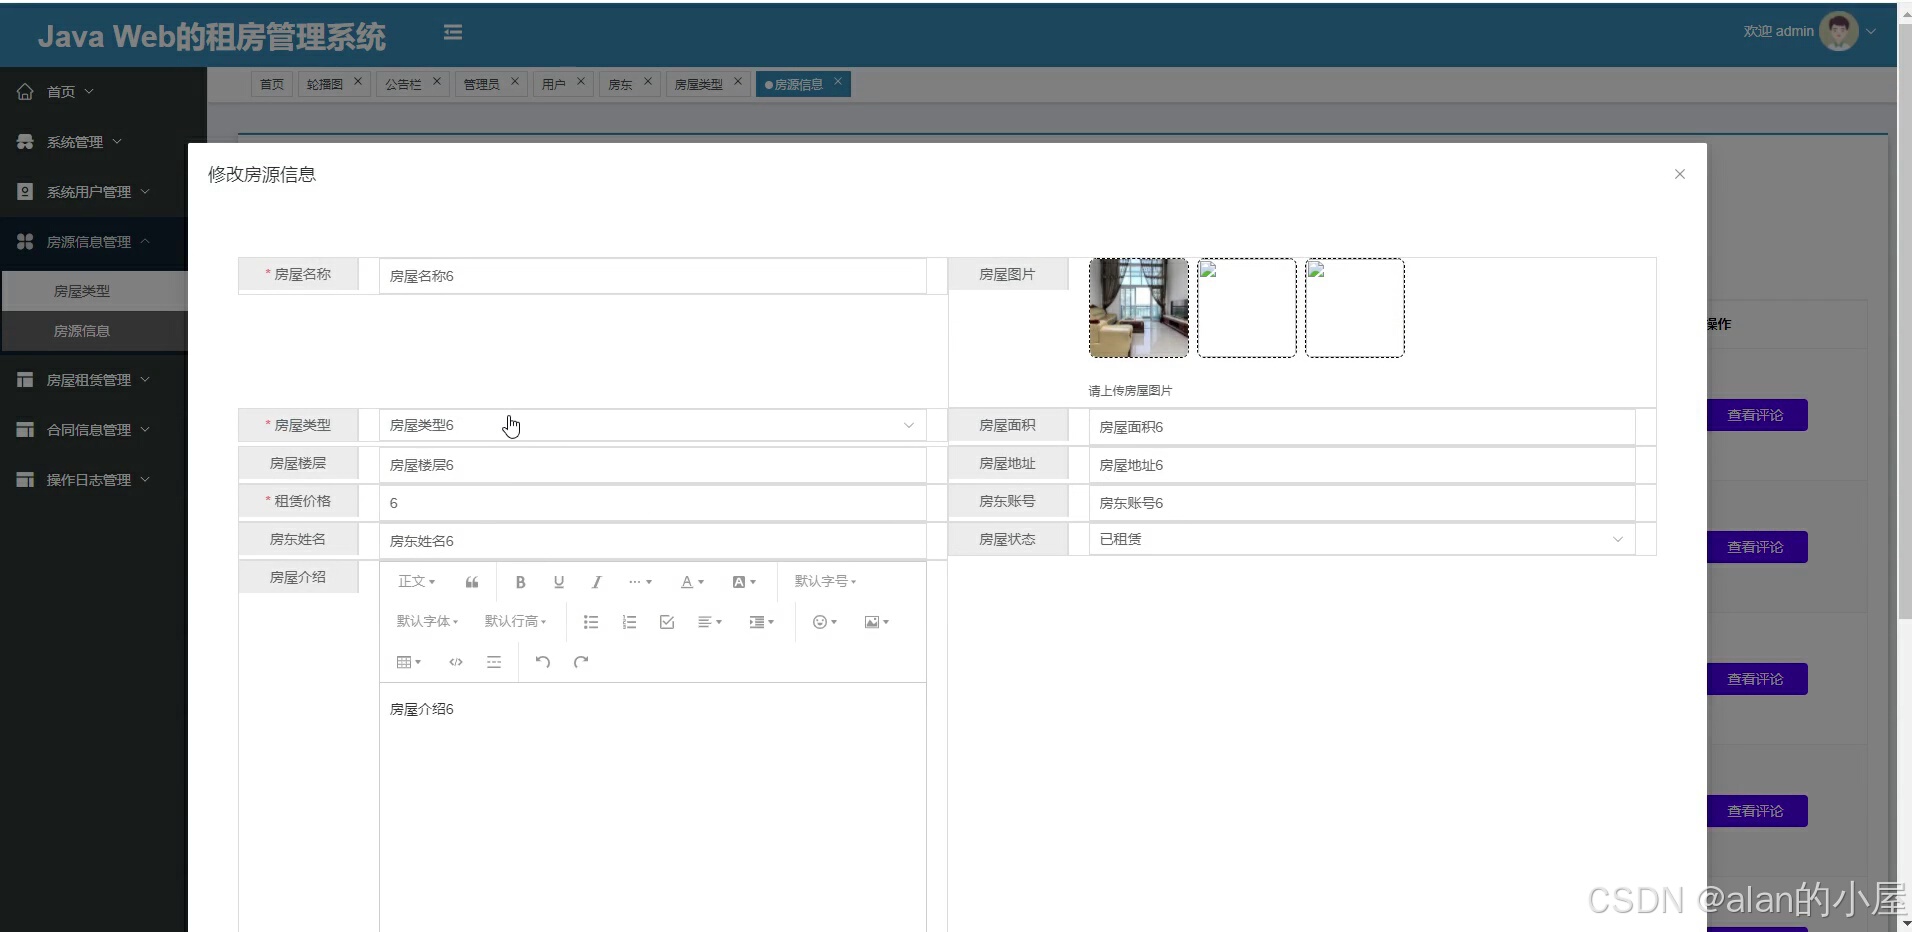Focus the 租赁价格 input field
This screenshot has width=1912, height=932.
652,503
